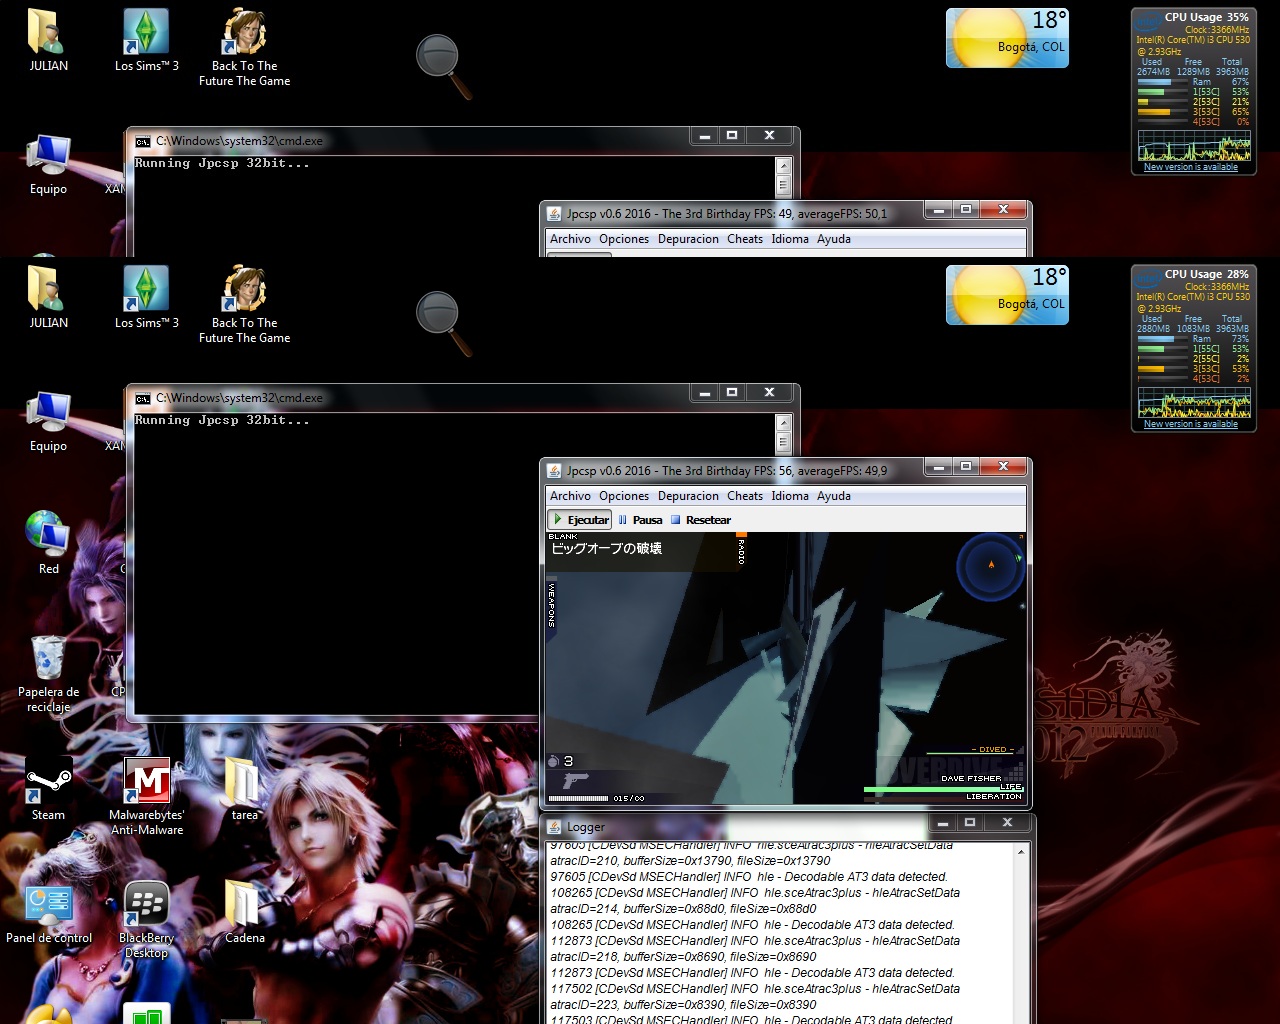Click the LIBERATION gauge in game
This screenshot has height=1024, width=1280.
[x=945, y=799]
